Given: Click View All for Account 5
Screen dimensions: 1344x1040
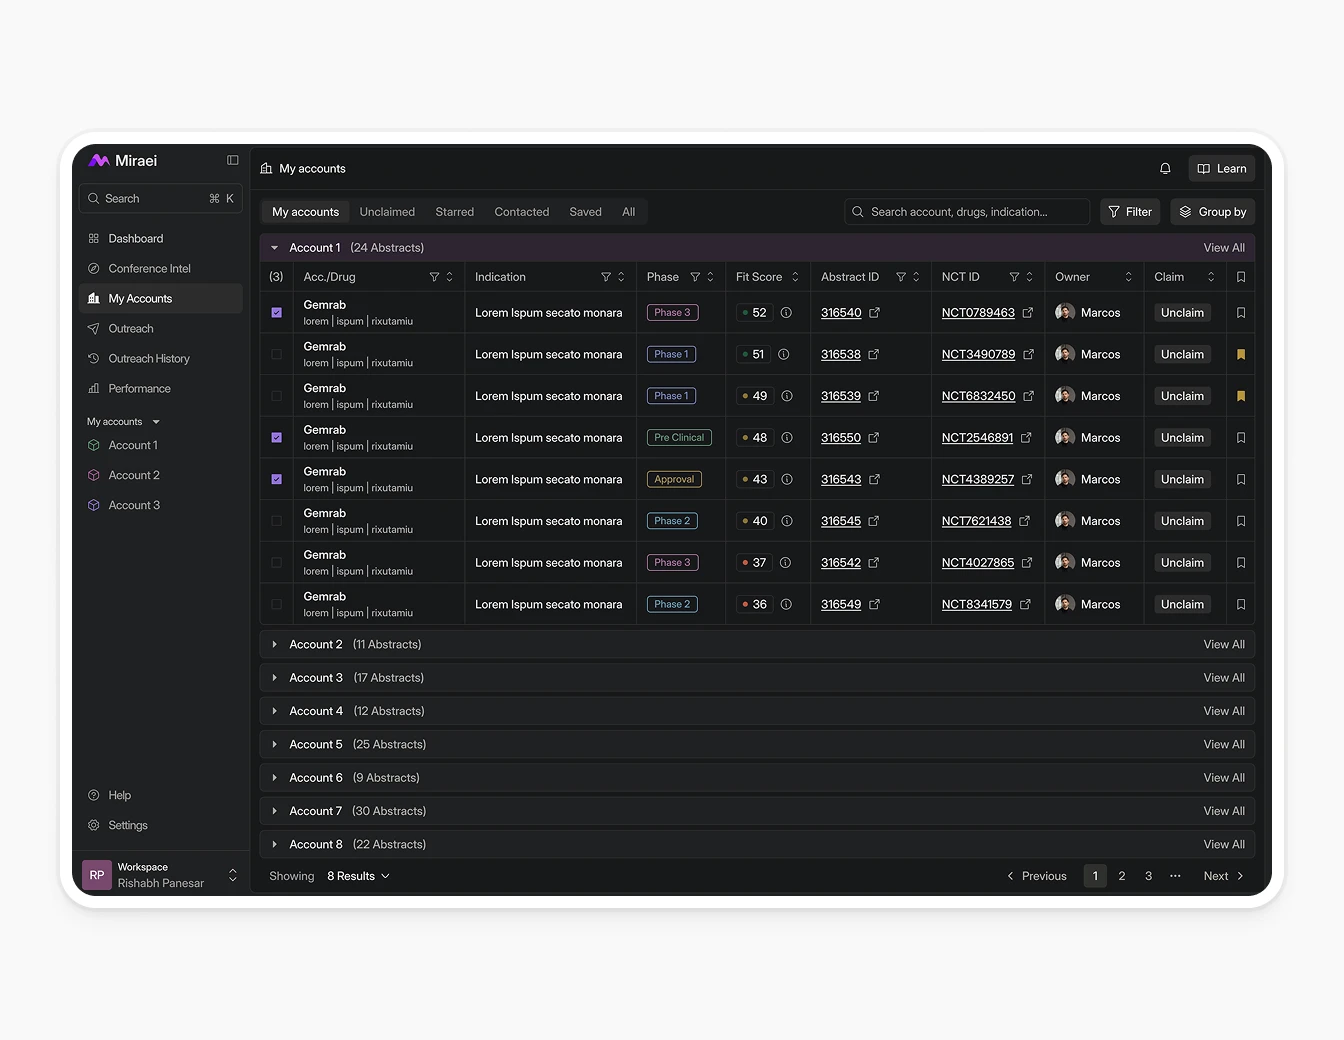Looking at the screenshot, I should point(1224,745).
